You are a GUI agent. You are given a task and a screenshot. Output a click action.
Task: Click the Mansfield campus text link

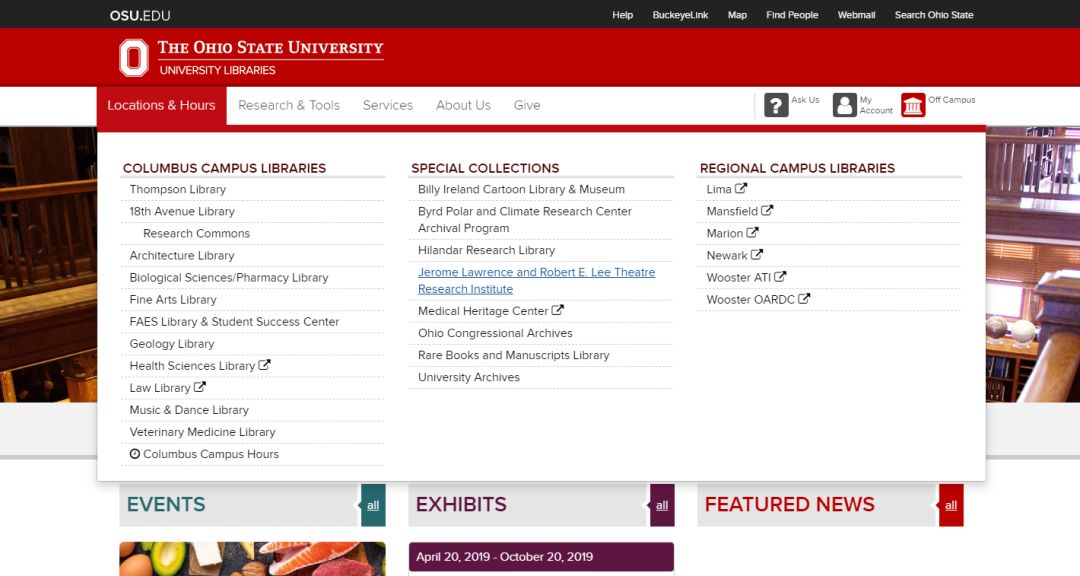pyautogui.click(x=732, y=211)
